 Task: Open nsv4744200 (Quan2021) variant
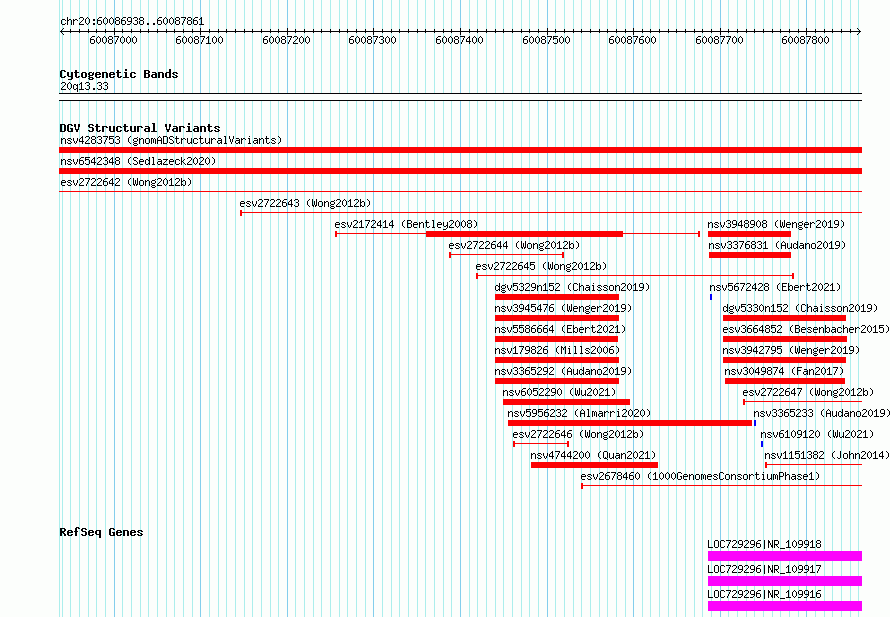(x=593, y=455)
